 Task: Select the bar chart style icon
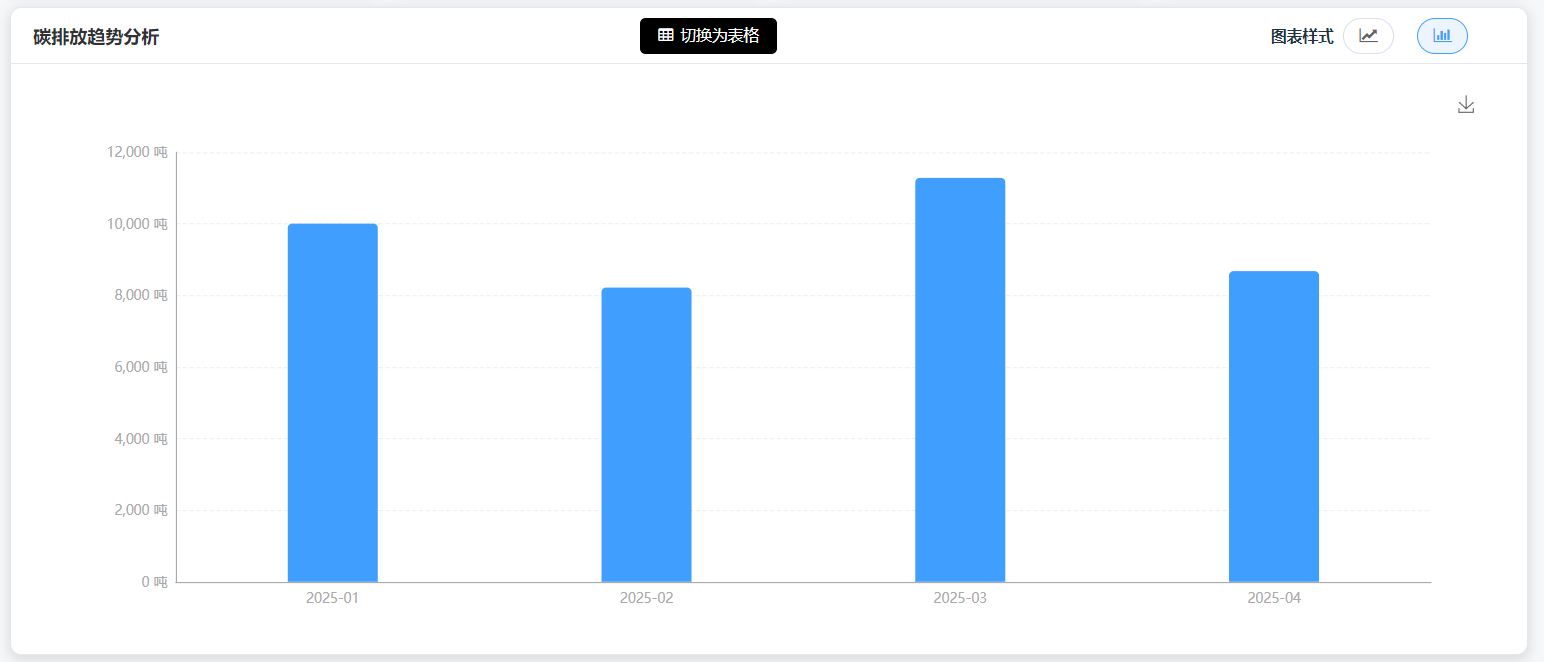[x=1442, y=36]
